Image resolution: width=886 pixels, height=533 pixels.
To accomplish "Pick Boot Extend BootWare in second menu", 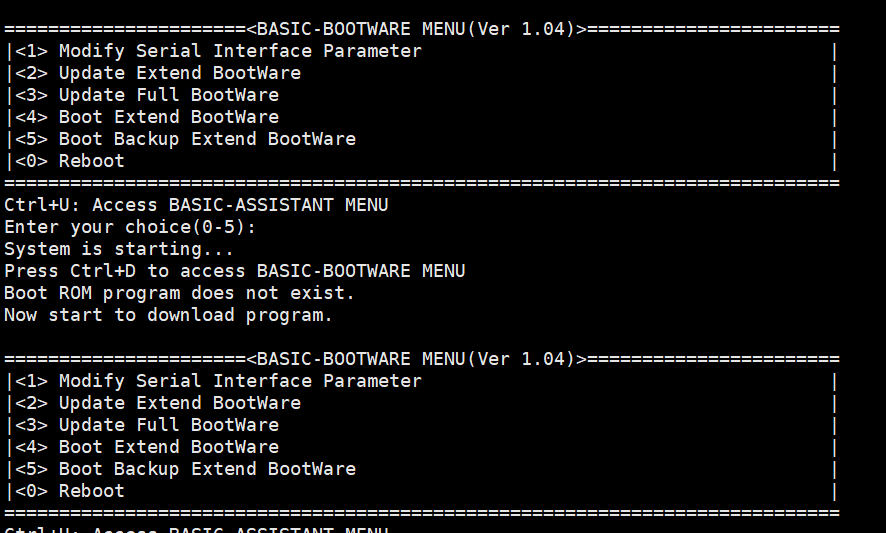I will [168, 447].
